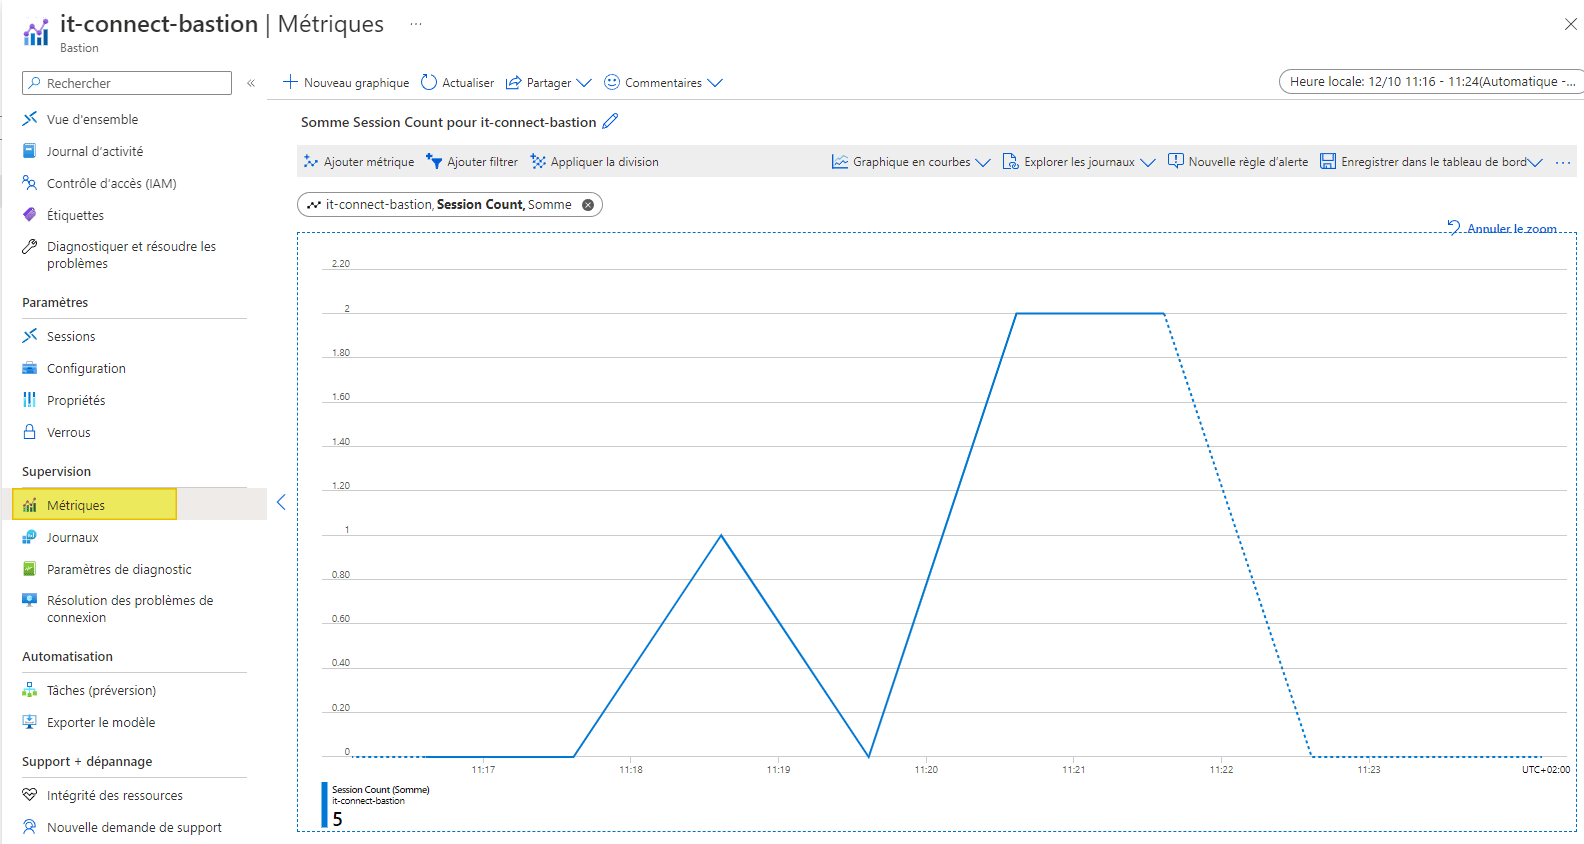Click Appliquer la division icon

pos(538,162)
